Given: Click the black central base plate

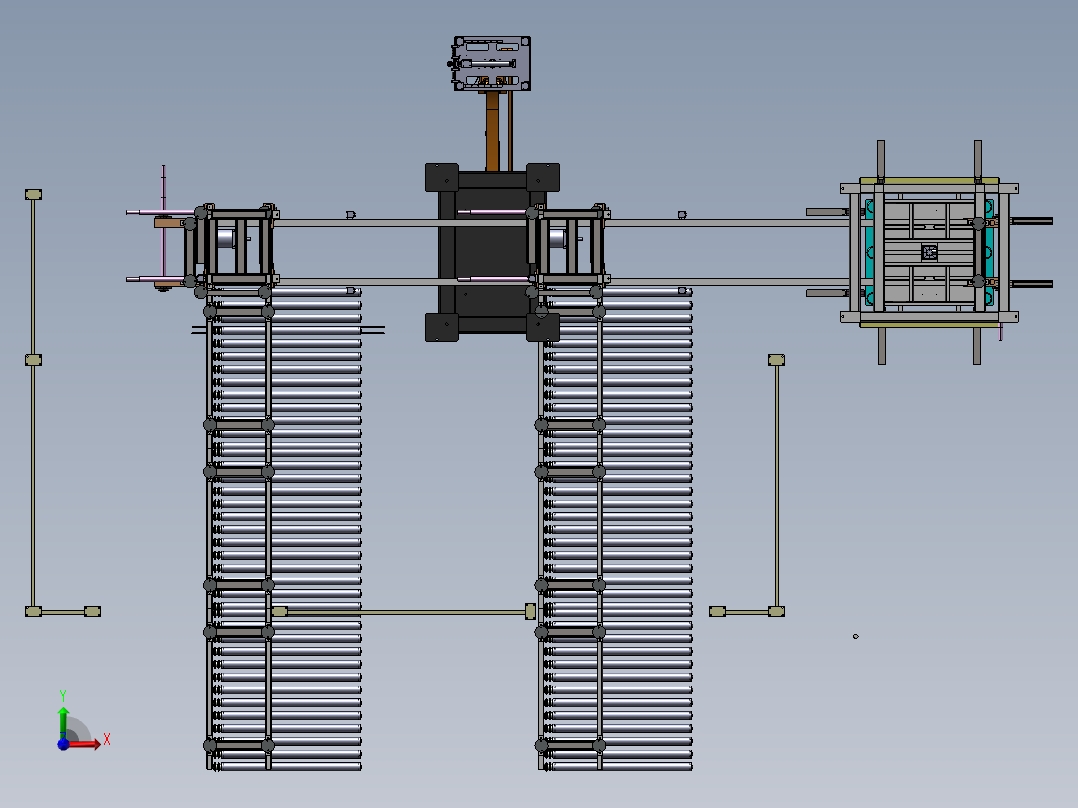Looking at the screenshot, I should [490, 250].
